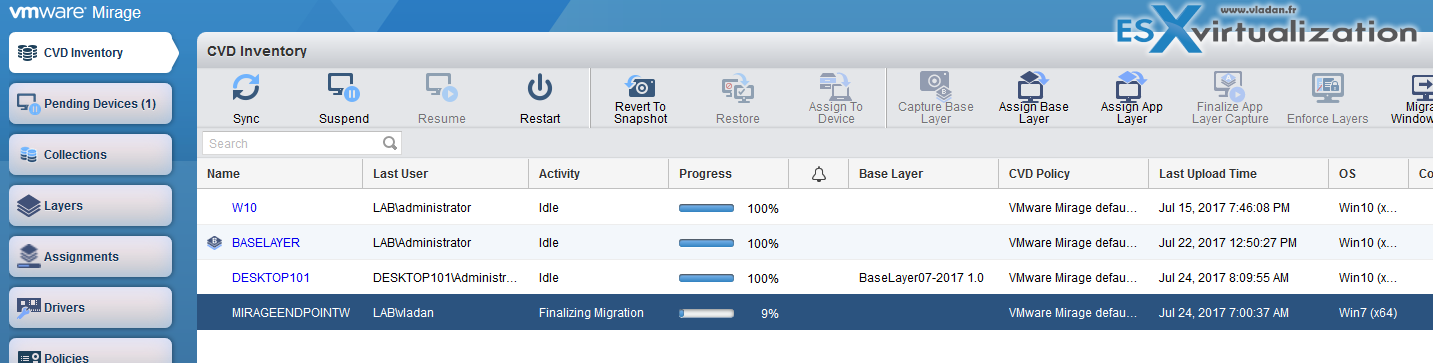Click 'DESKTOP101\Administr...' user cell
Viewport: 1433px width, 363px height.
(x=445, y=277)
